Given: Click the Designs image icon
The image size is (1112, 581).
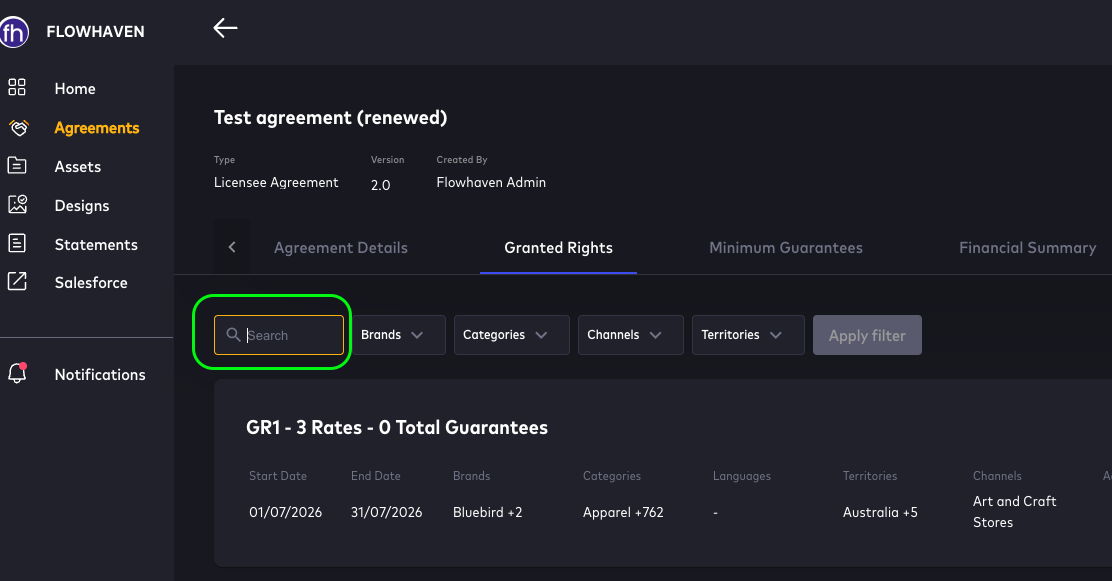Looking at the screenshot, I should click(x=18, y=205).
